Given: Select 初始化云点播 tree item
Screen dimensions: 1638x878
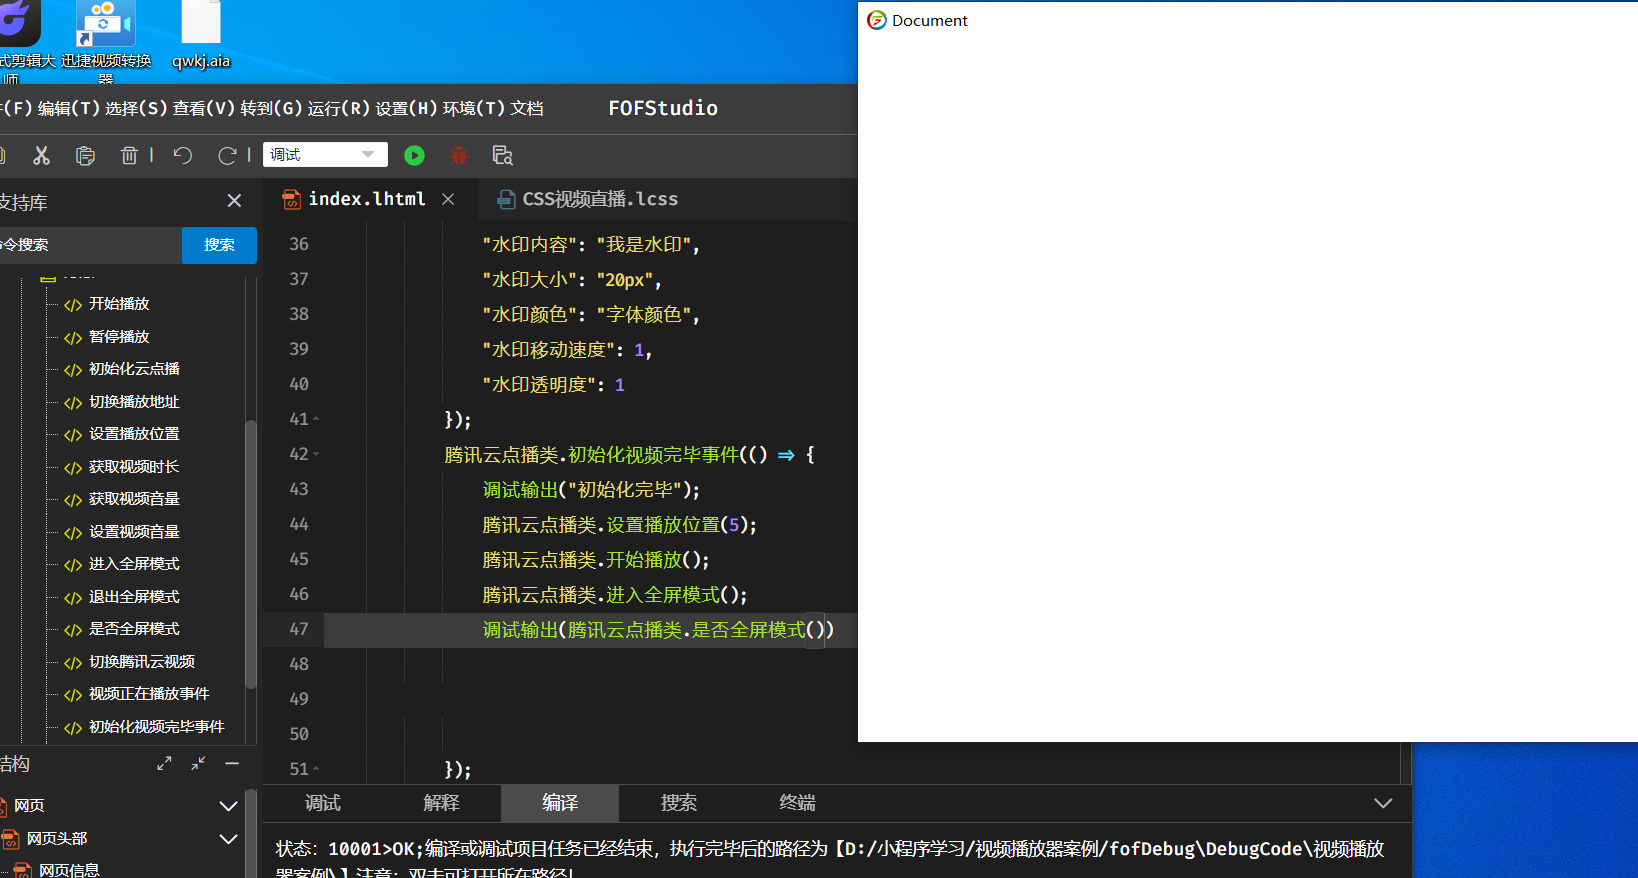Looking at the screenshot, I should (x=134, y=369).
